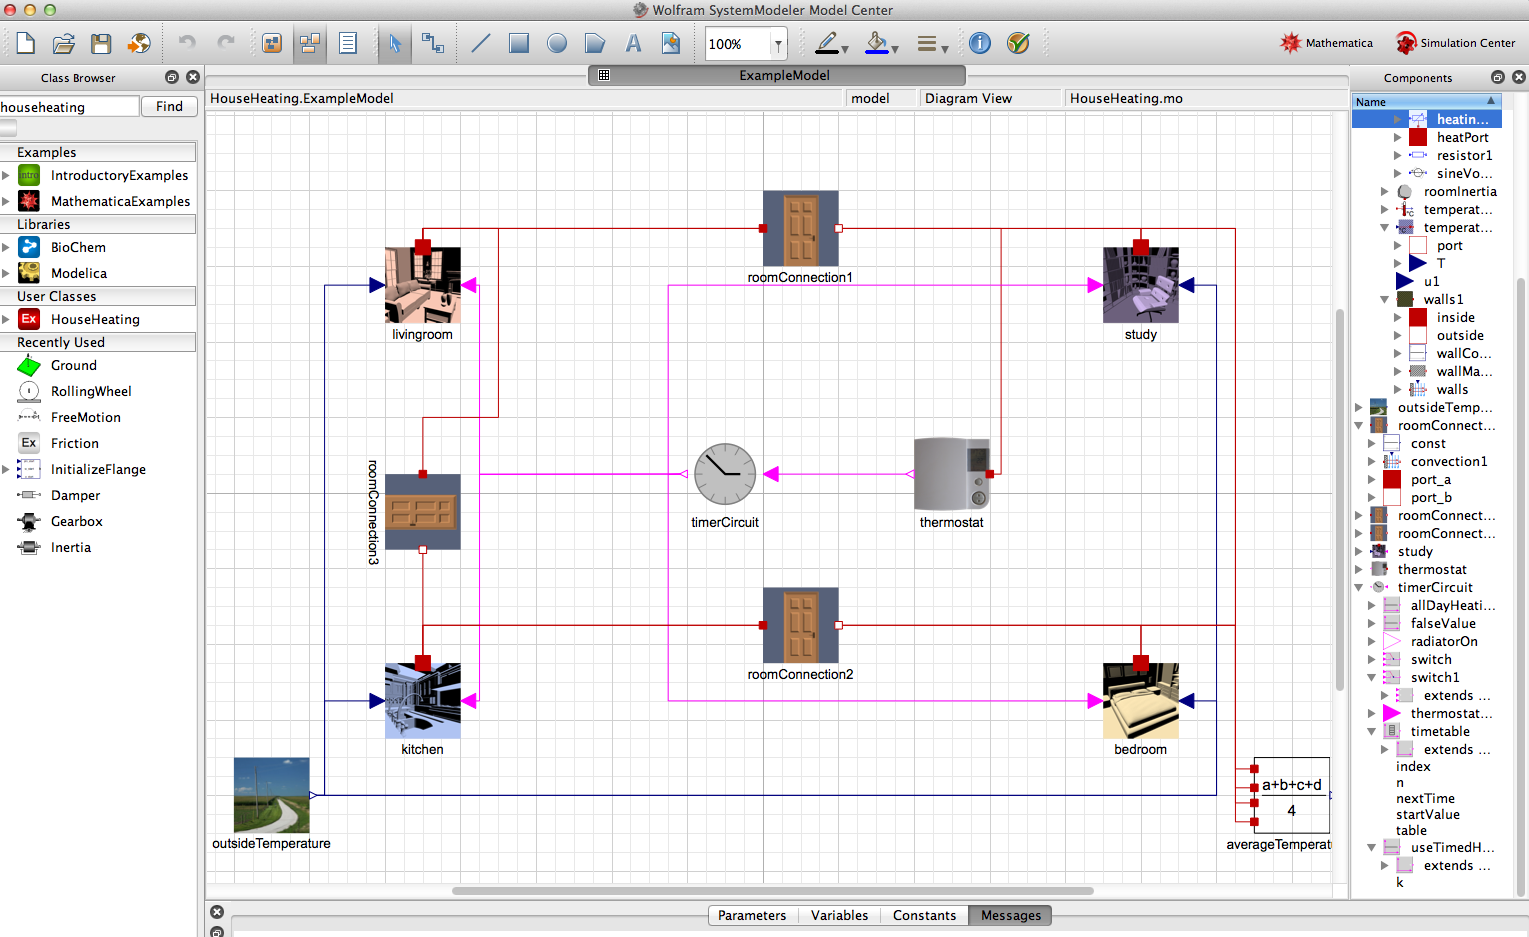Collapse the timetable tree node
This screenshot has height=937, width=1529.
[x=1372, y=731]
